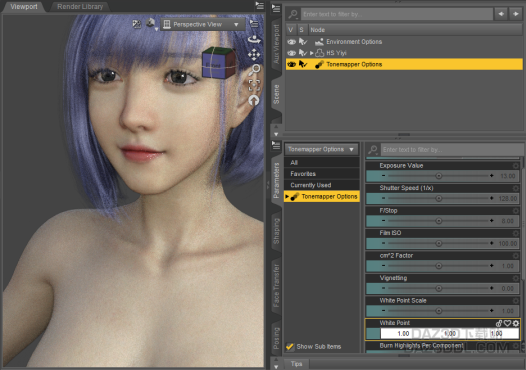Toggle visibility of Tonemapper Options node
Screen dimensions: 526x370
292,64
